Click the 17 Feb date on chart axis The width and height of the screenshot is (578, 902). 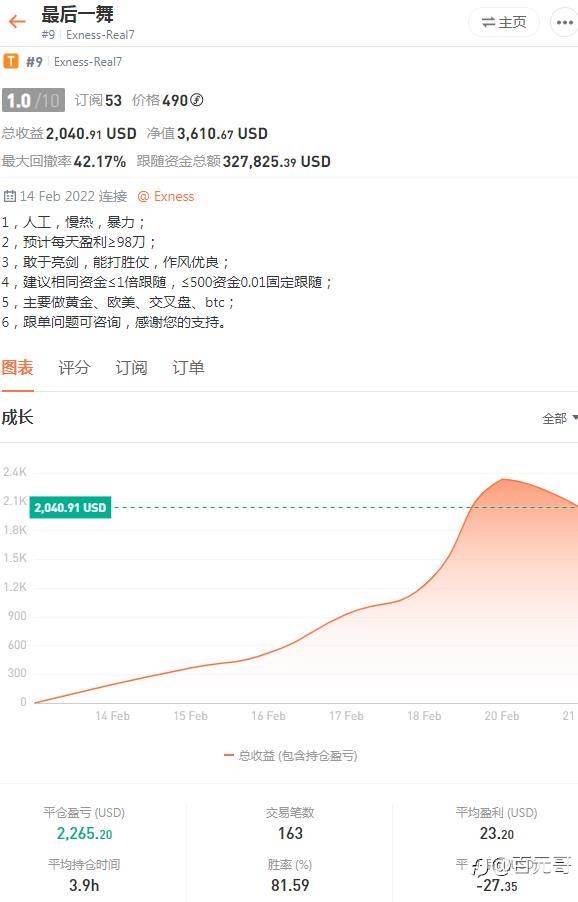(346, 716)
